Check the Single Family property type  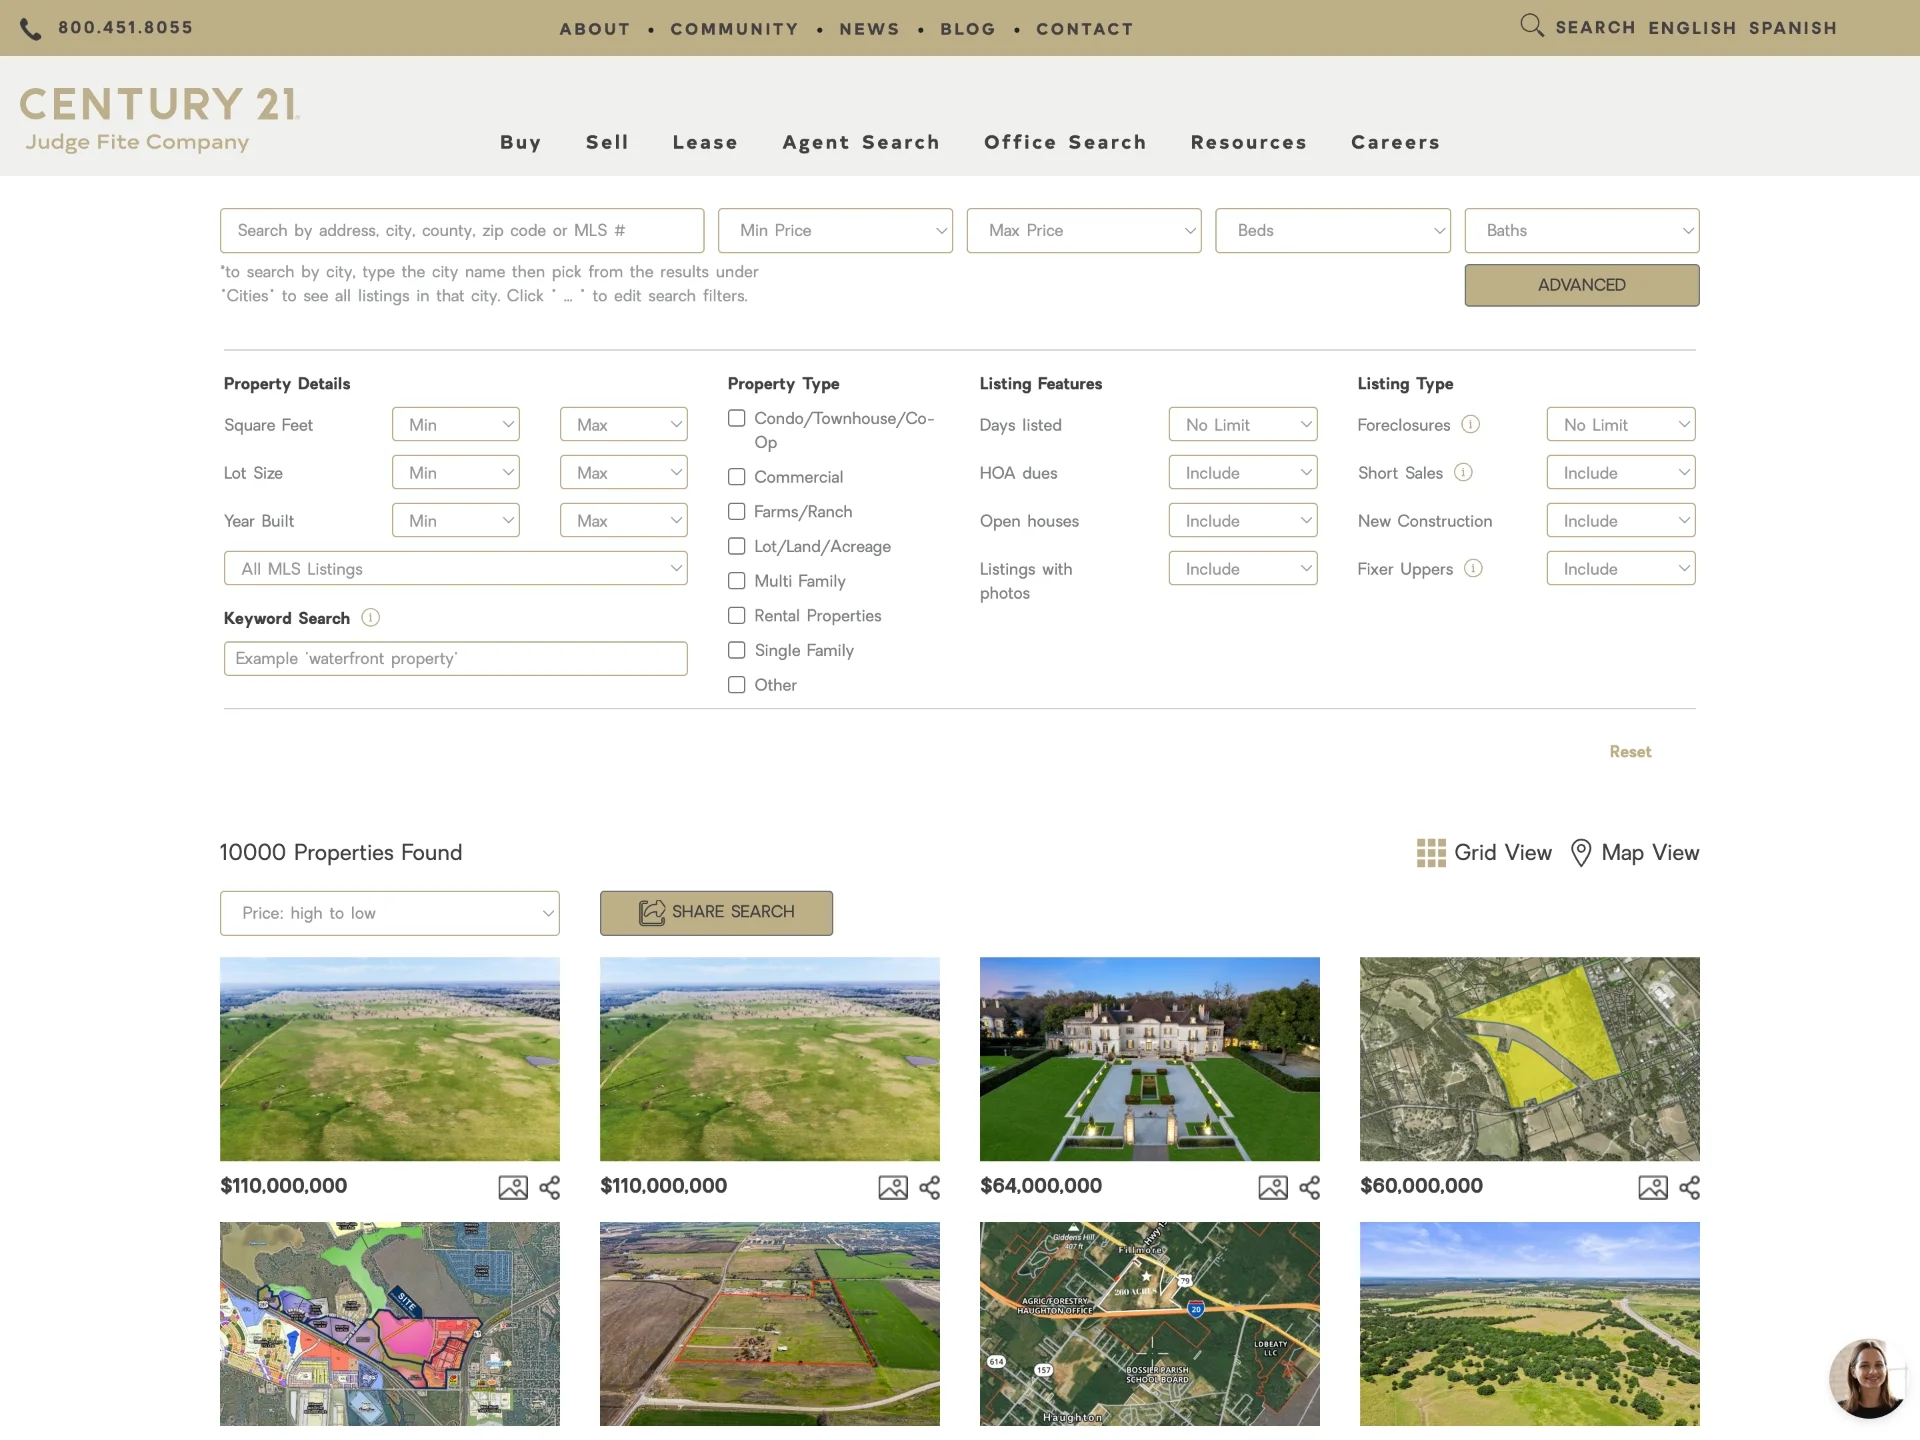[737, 651]
